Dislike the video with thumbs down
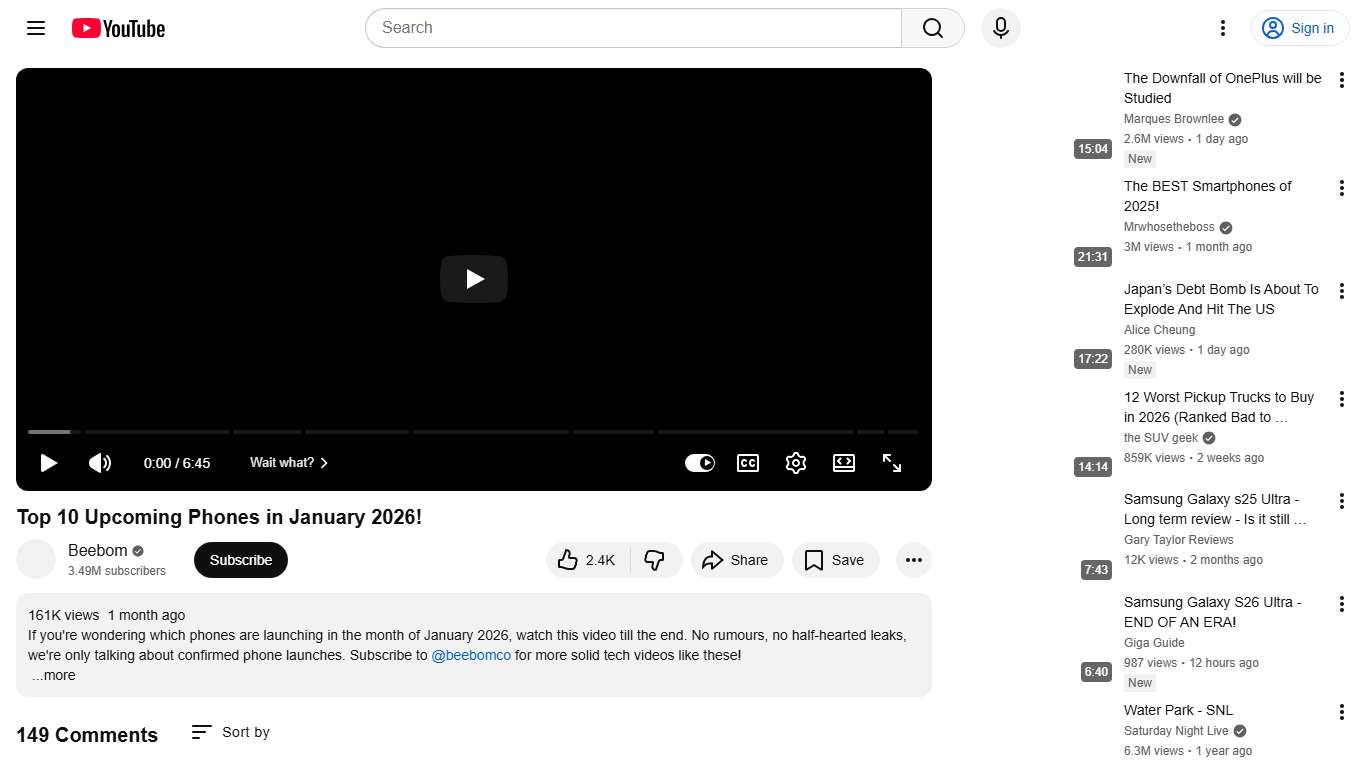1366x768 pixels. (655, 560)
